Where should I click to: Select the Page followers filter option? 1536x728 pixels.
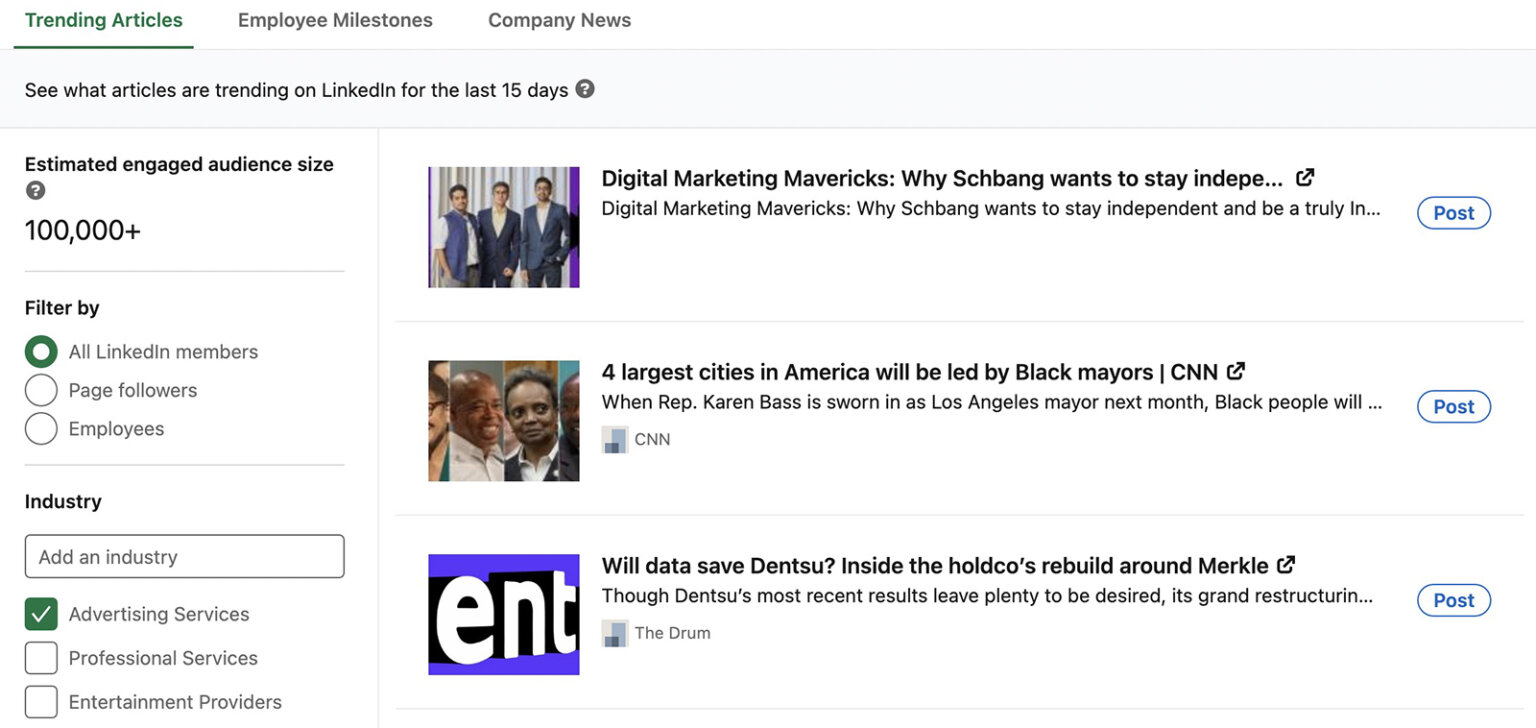coord(41,390)
